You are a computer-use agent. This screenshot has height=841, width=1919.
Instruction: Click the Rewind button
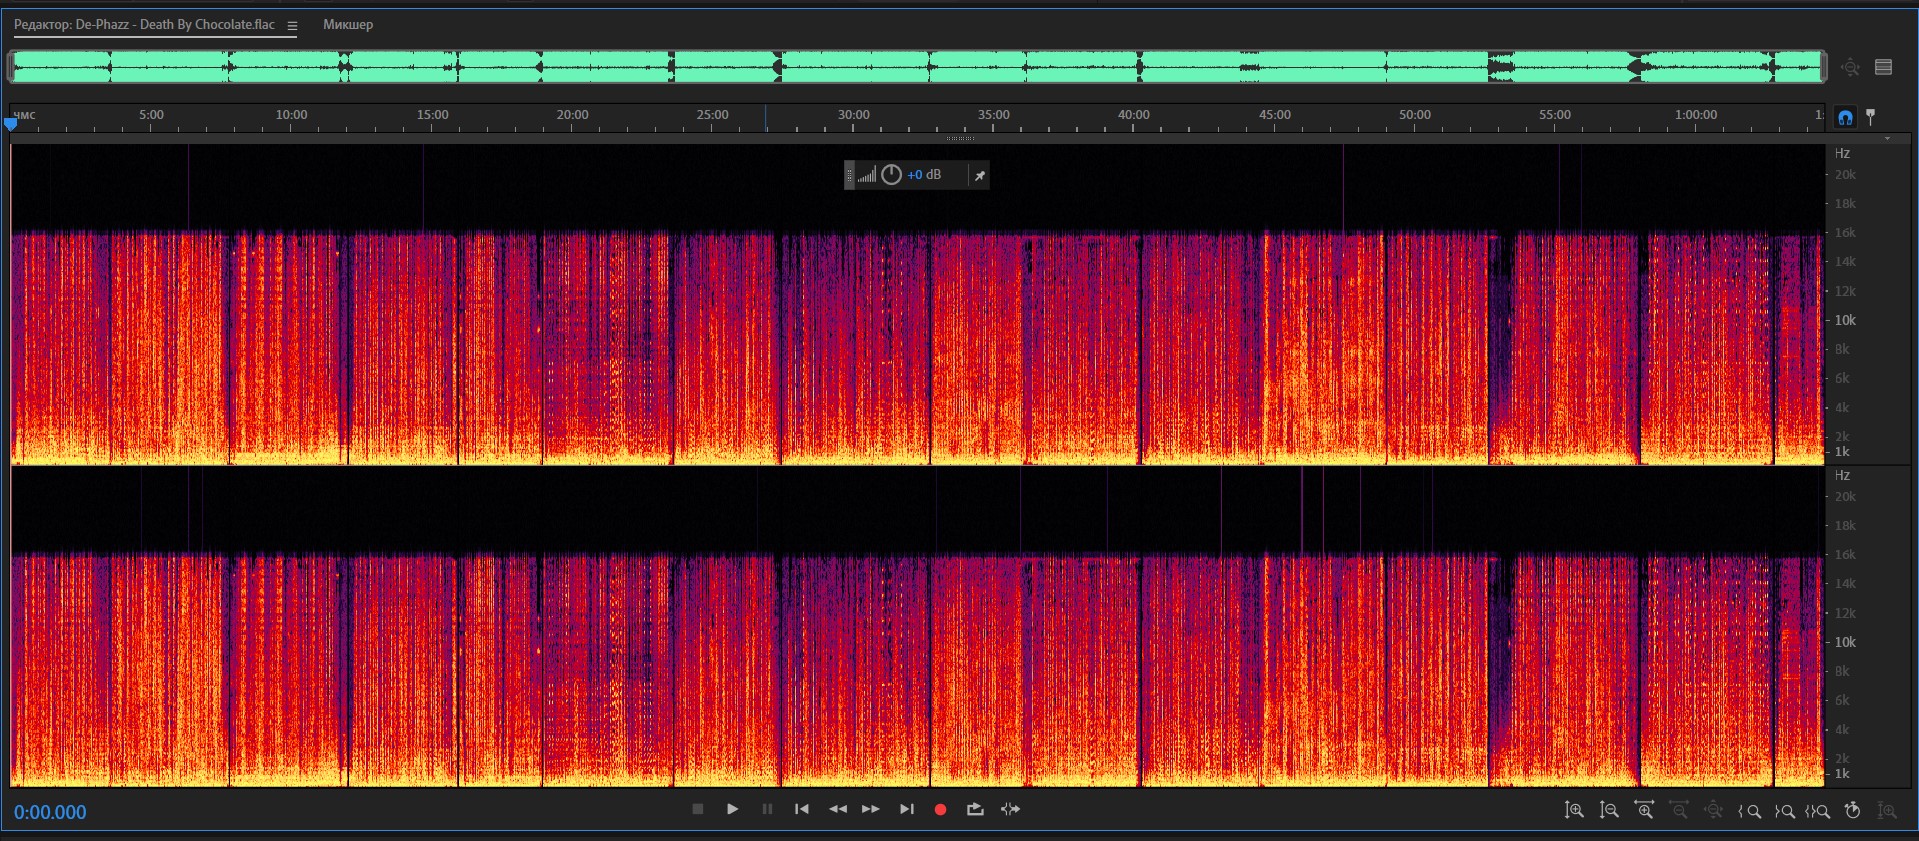[x=837, y=809]
